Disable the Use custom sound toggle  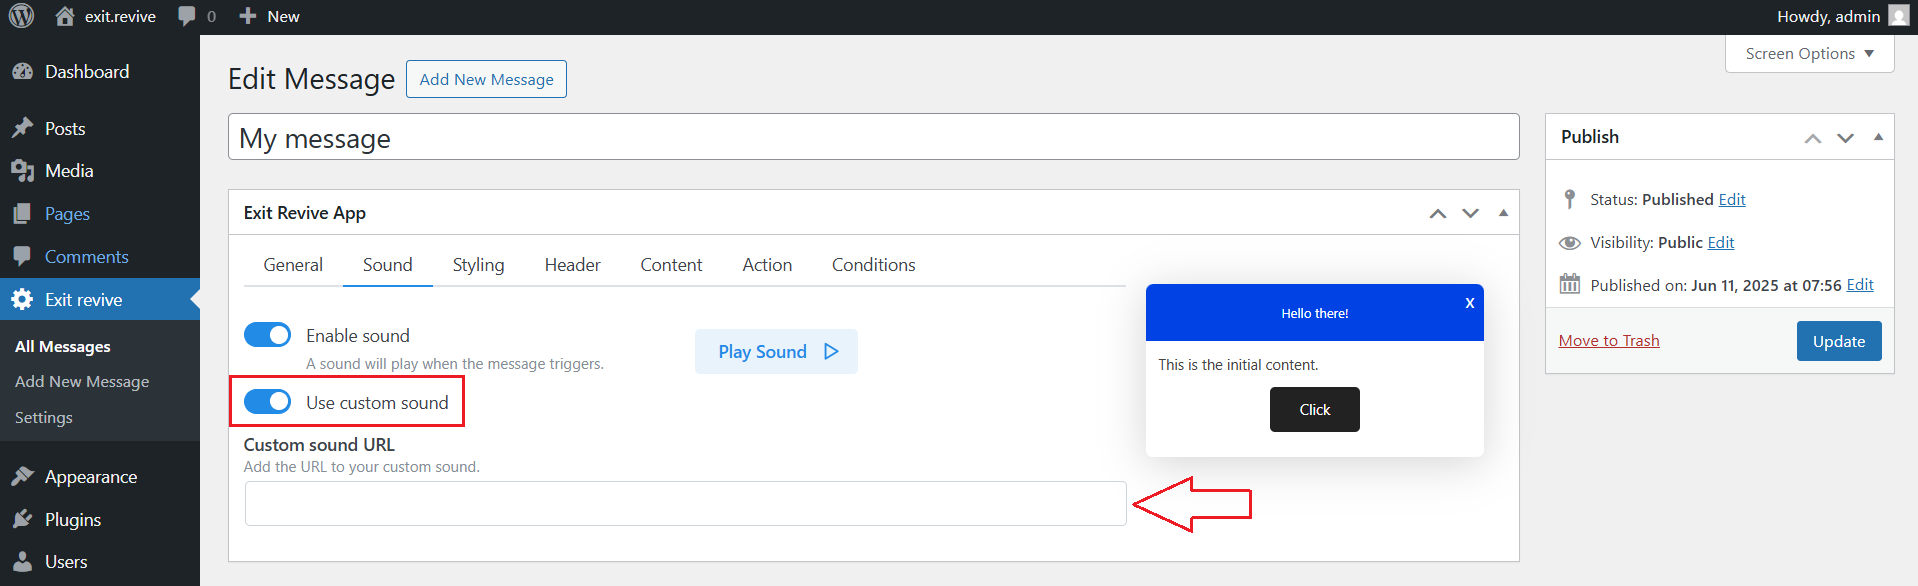point(267,402)
